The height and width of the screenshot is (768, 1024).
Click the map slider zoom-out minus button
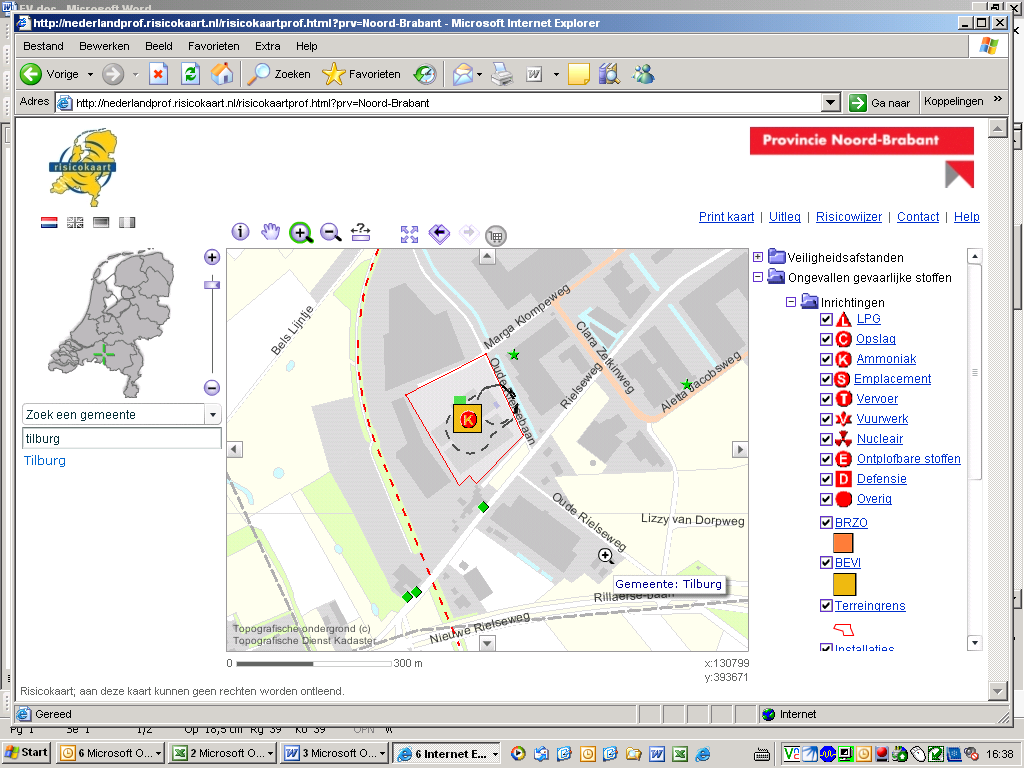coord(212,387)
